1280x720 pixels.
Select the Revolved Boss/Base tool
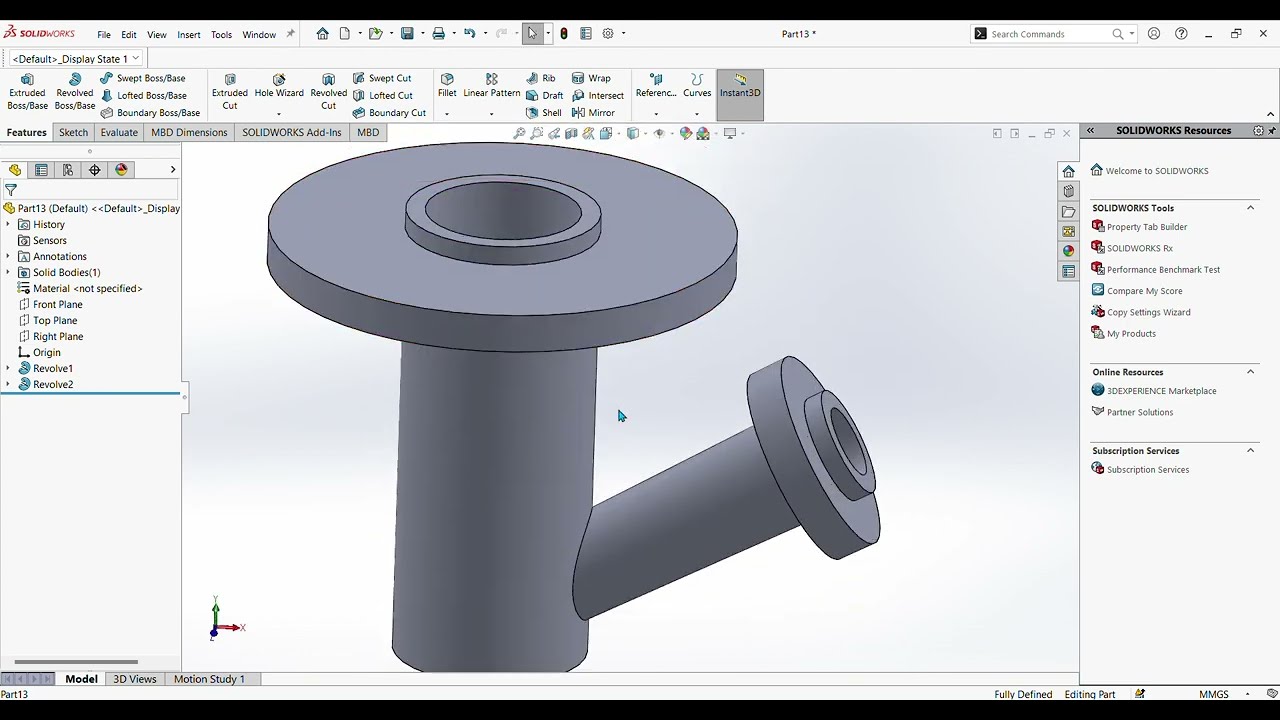(x=75, y=92)
